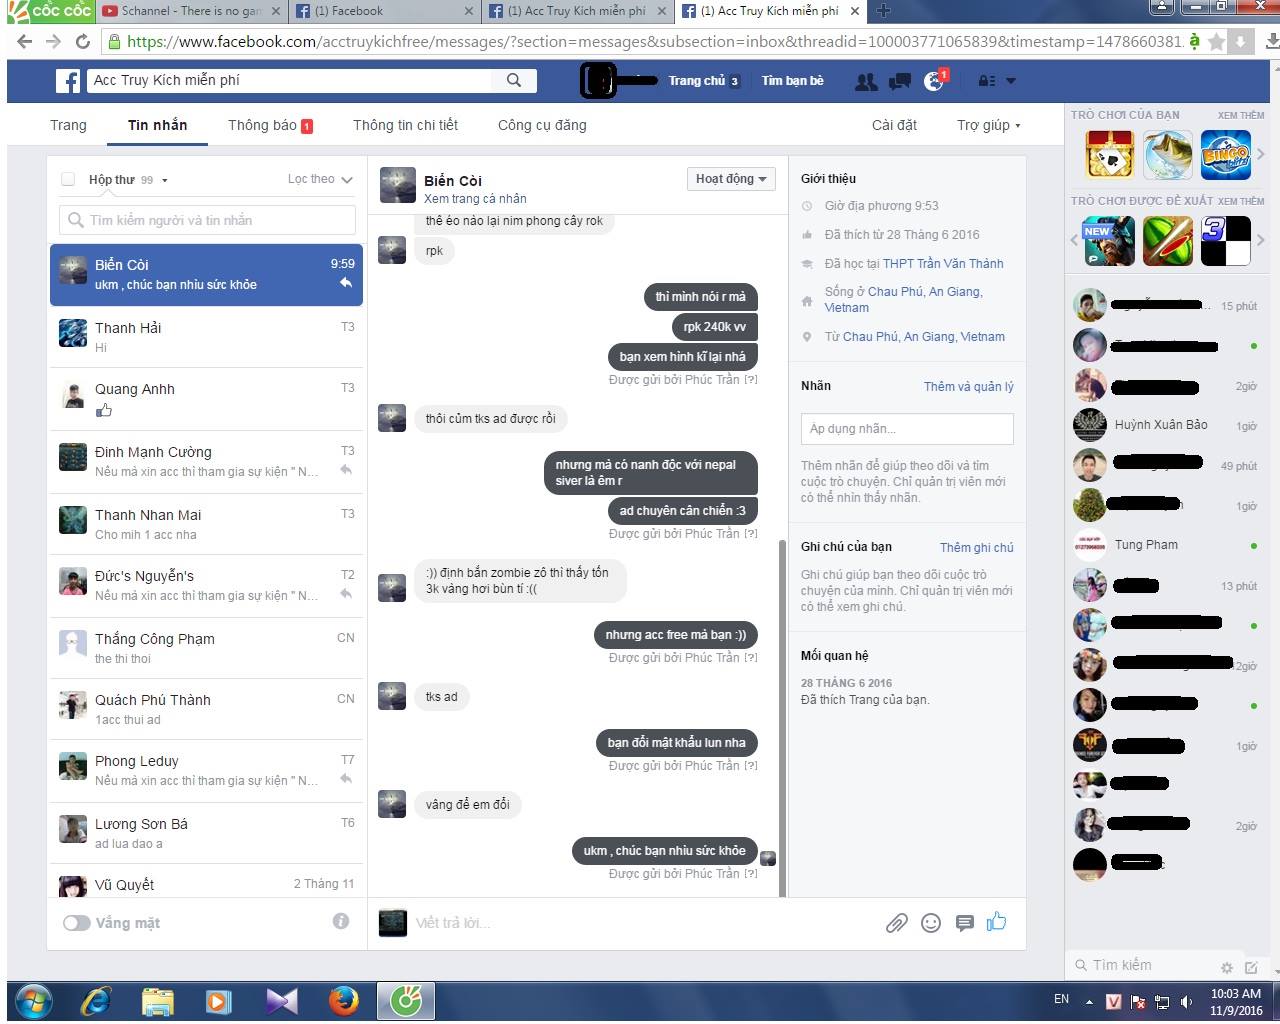Open chat with Huỳnh Xuân Bảo in sidebar
This screenshot has width=1280, height=1024.
1165,425
